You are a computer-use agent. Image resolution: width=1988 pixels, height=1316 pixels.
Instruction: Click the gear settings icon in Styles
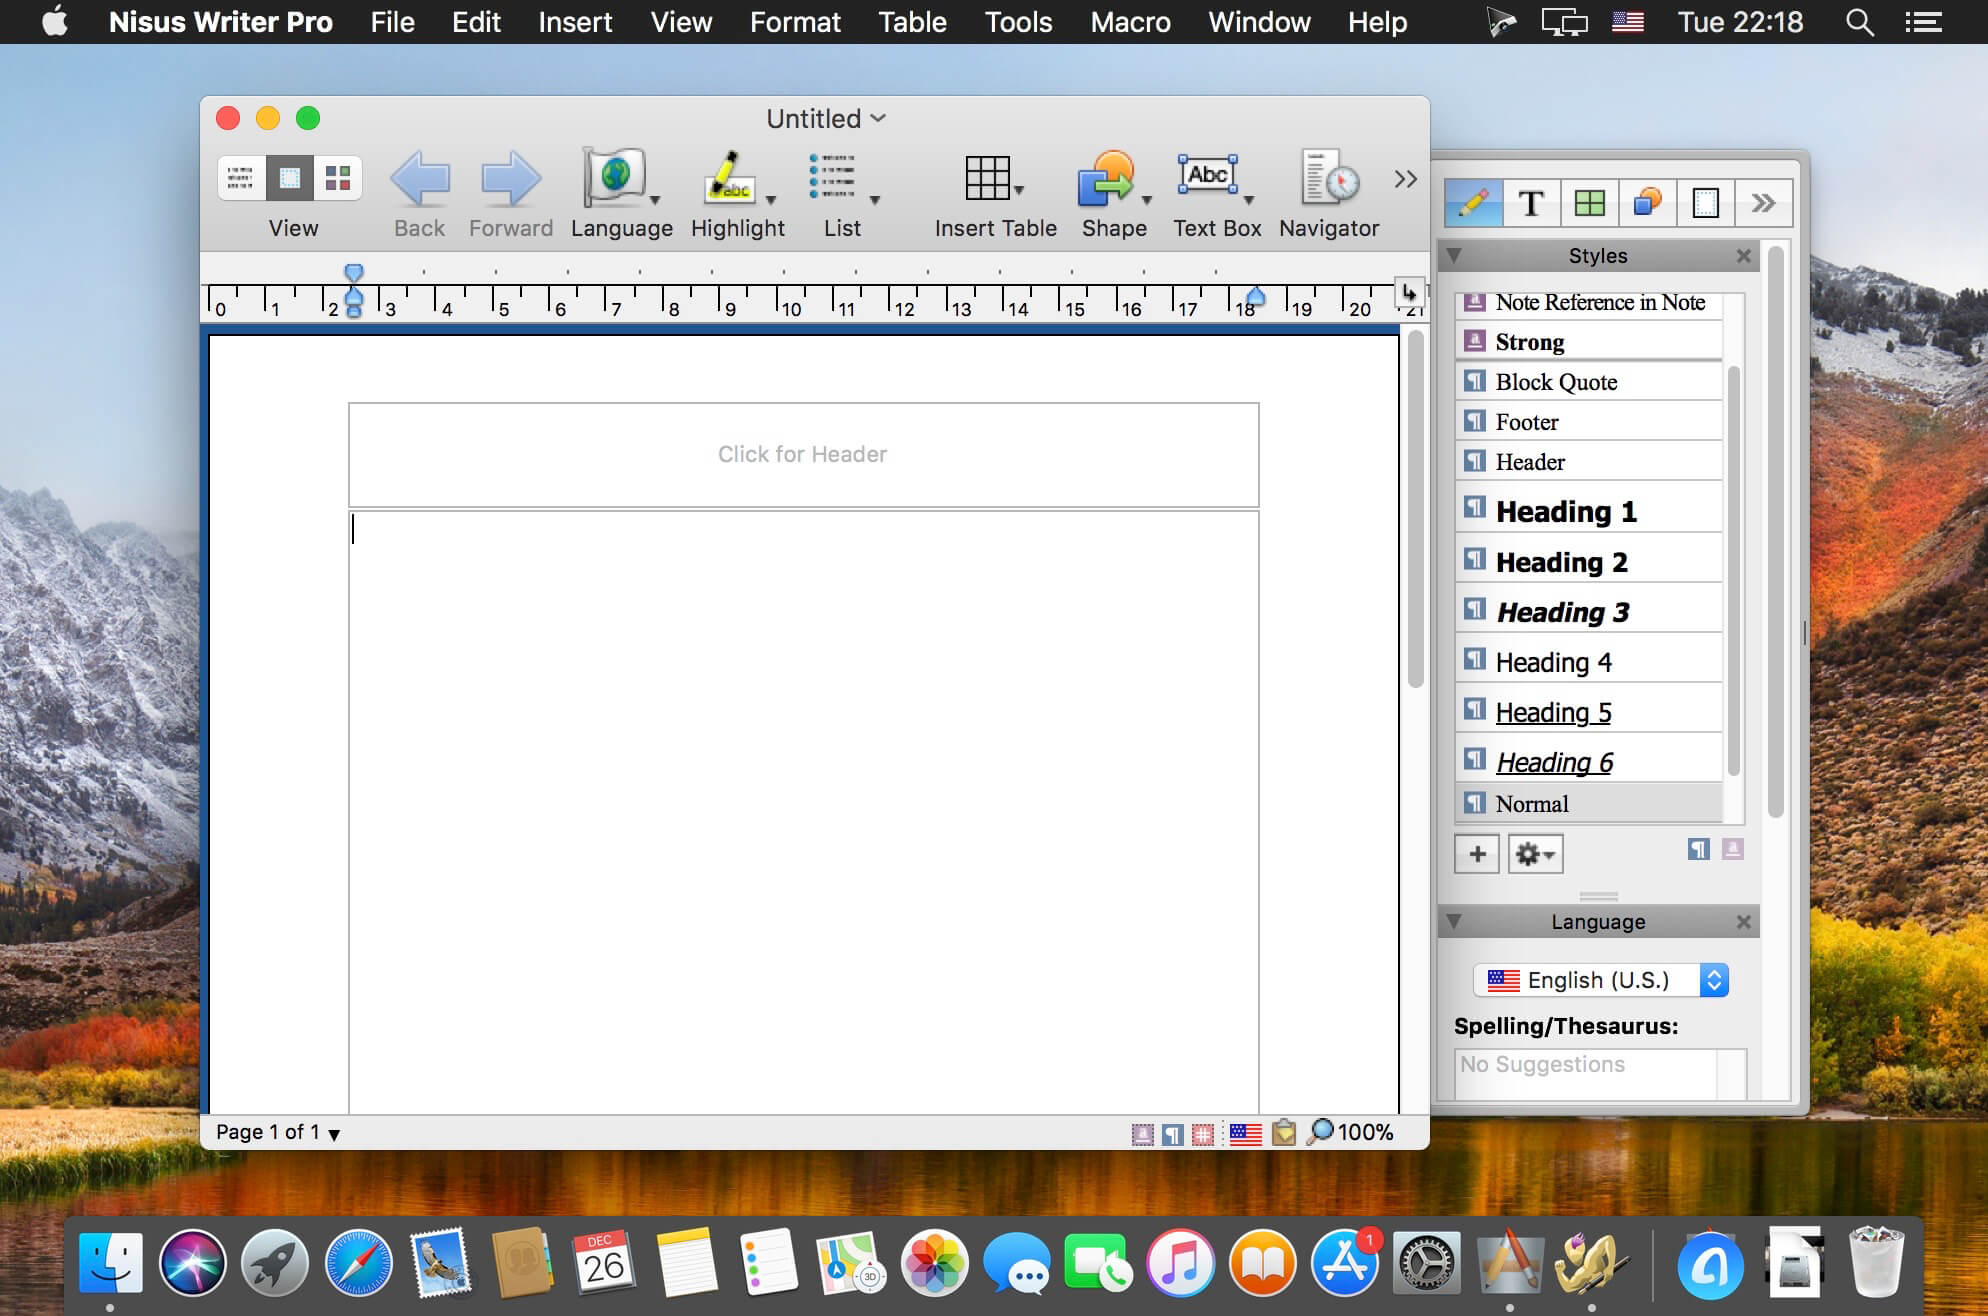click(x=1531, y=853)
